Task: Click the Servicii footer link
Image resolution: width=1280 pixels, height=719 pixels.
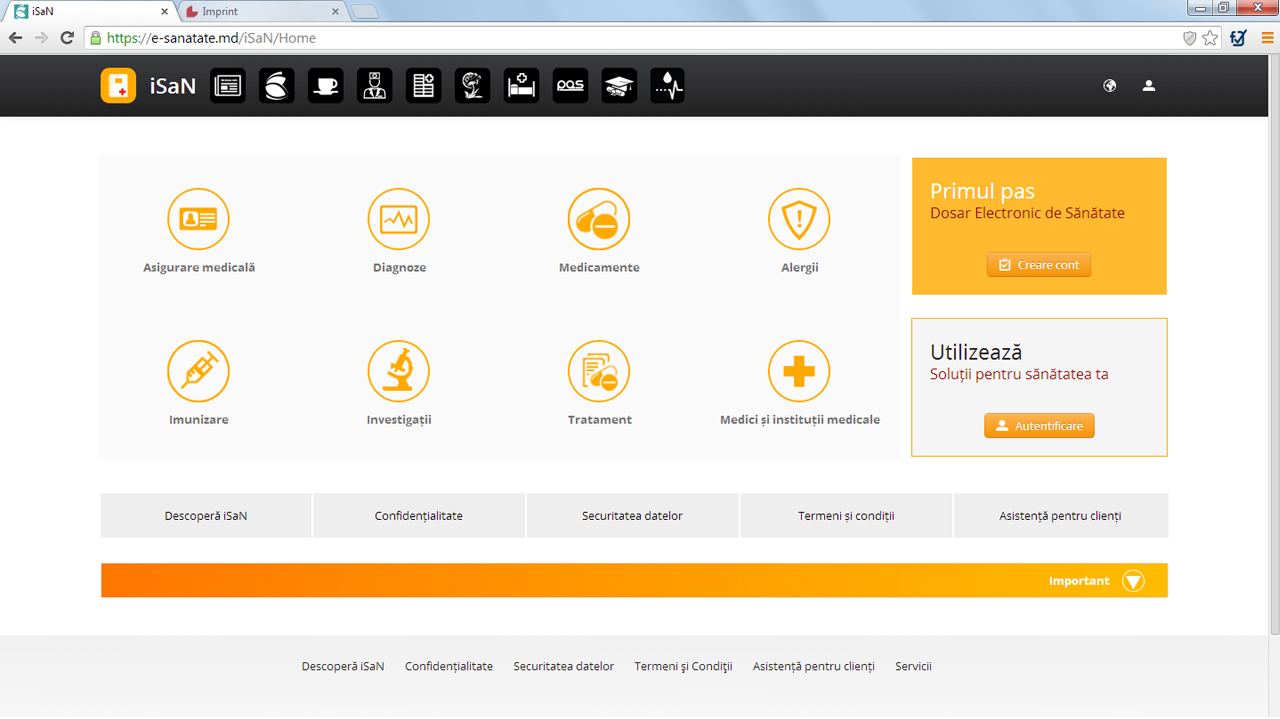Action: click(913, 666)
